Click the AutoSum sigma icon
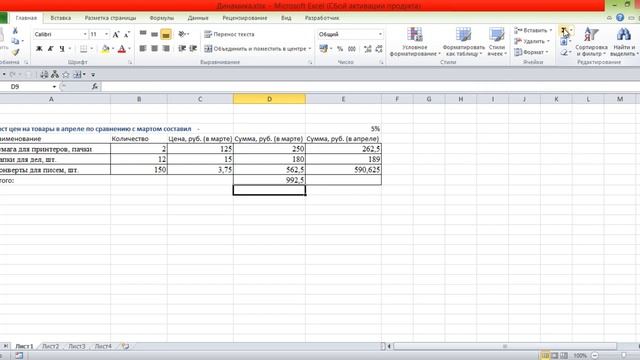This screenshot has height=360, width=640. 564,30
